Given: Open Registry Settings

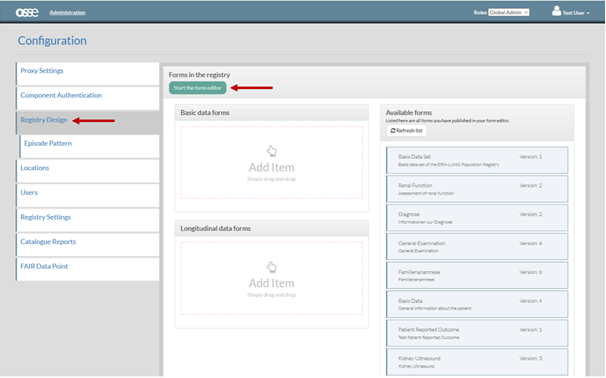Looking at the screenshot, I should point(87,220).
